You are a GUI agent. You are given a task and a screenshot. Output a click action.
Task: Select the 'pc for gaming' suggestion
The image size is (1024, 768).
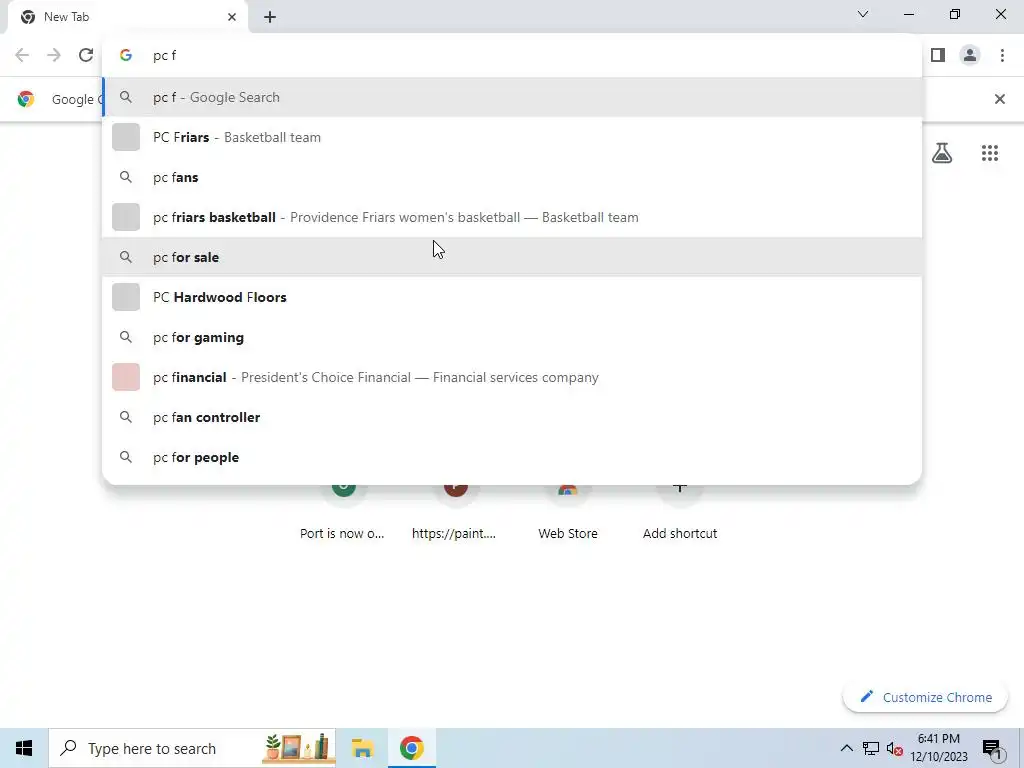[512, 337]
